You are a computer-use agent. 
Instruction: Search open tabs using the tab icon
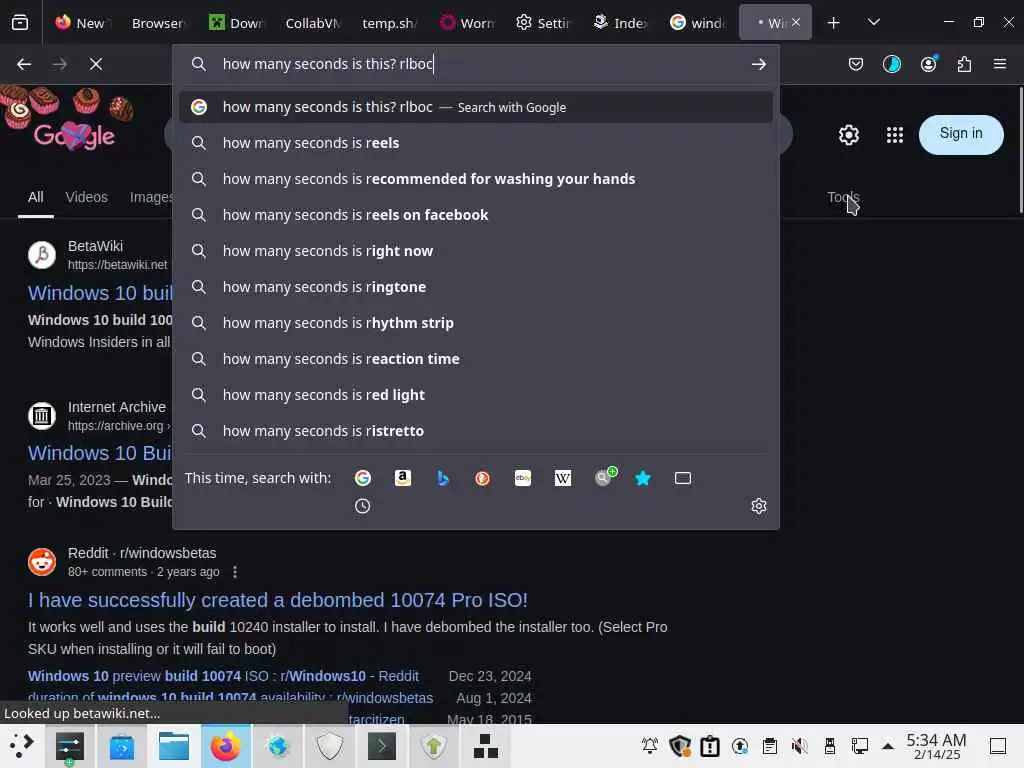click(x=682, y=478)
